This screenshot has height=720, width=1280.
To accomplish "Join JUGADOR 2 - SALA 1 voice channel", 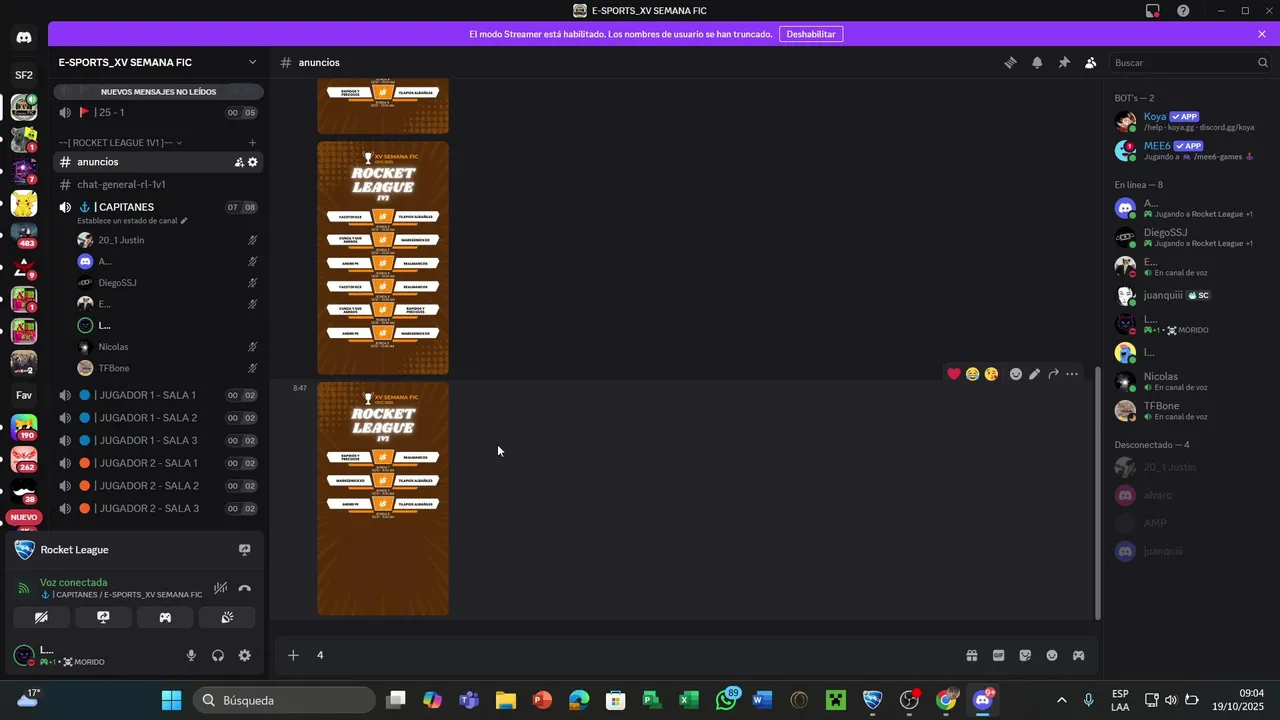I will (x=157, y=463).
